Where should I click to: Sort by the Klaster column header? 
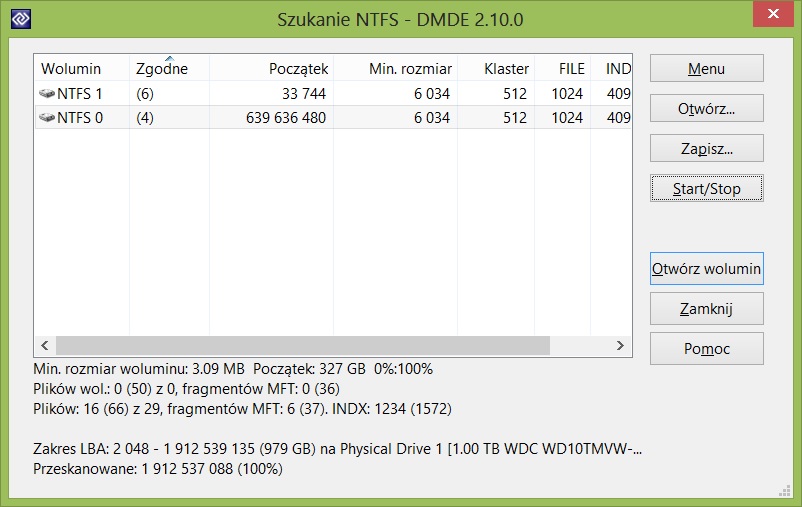[x=496, y=68]
